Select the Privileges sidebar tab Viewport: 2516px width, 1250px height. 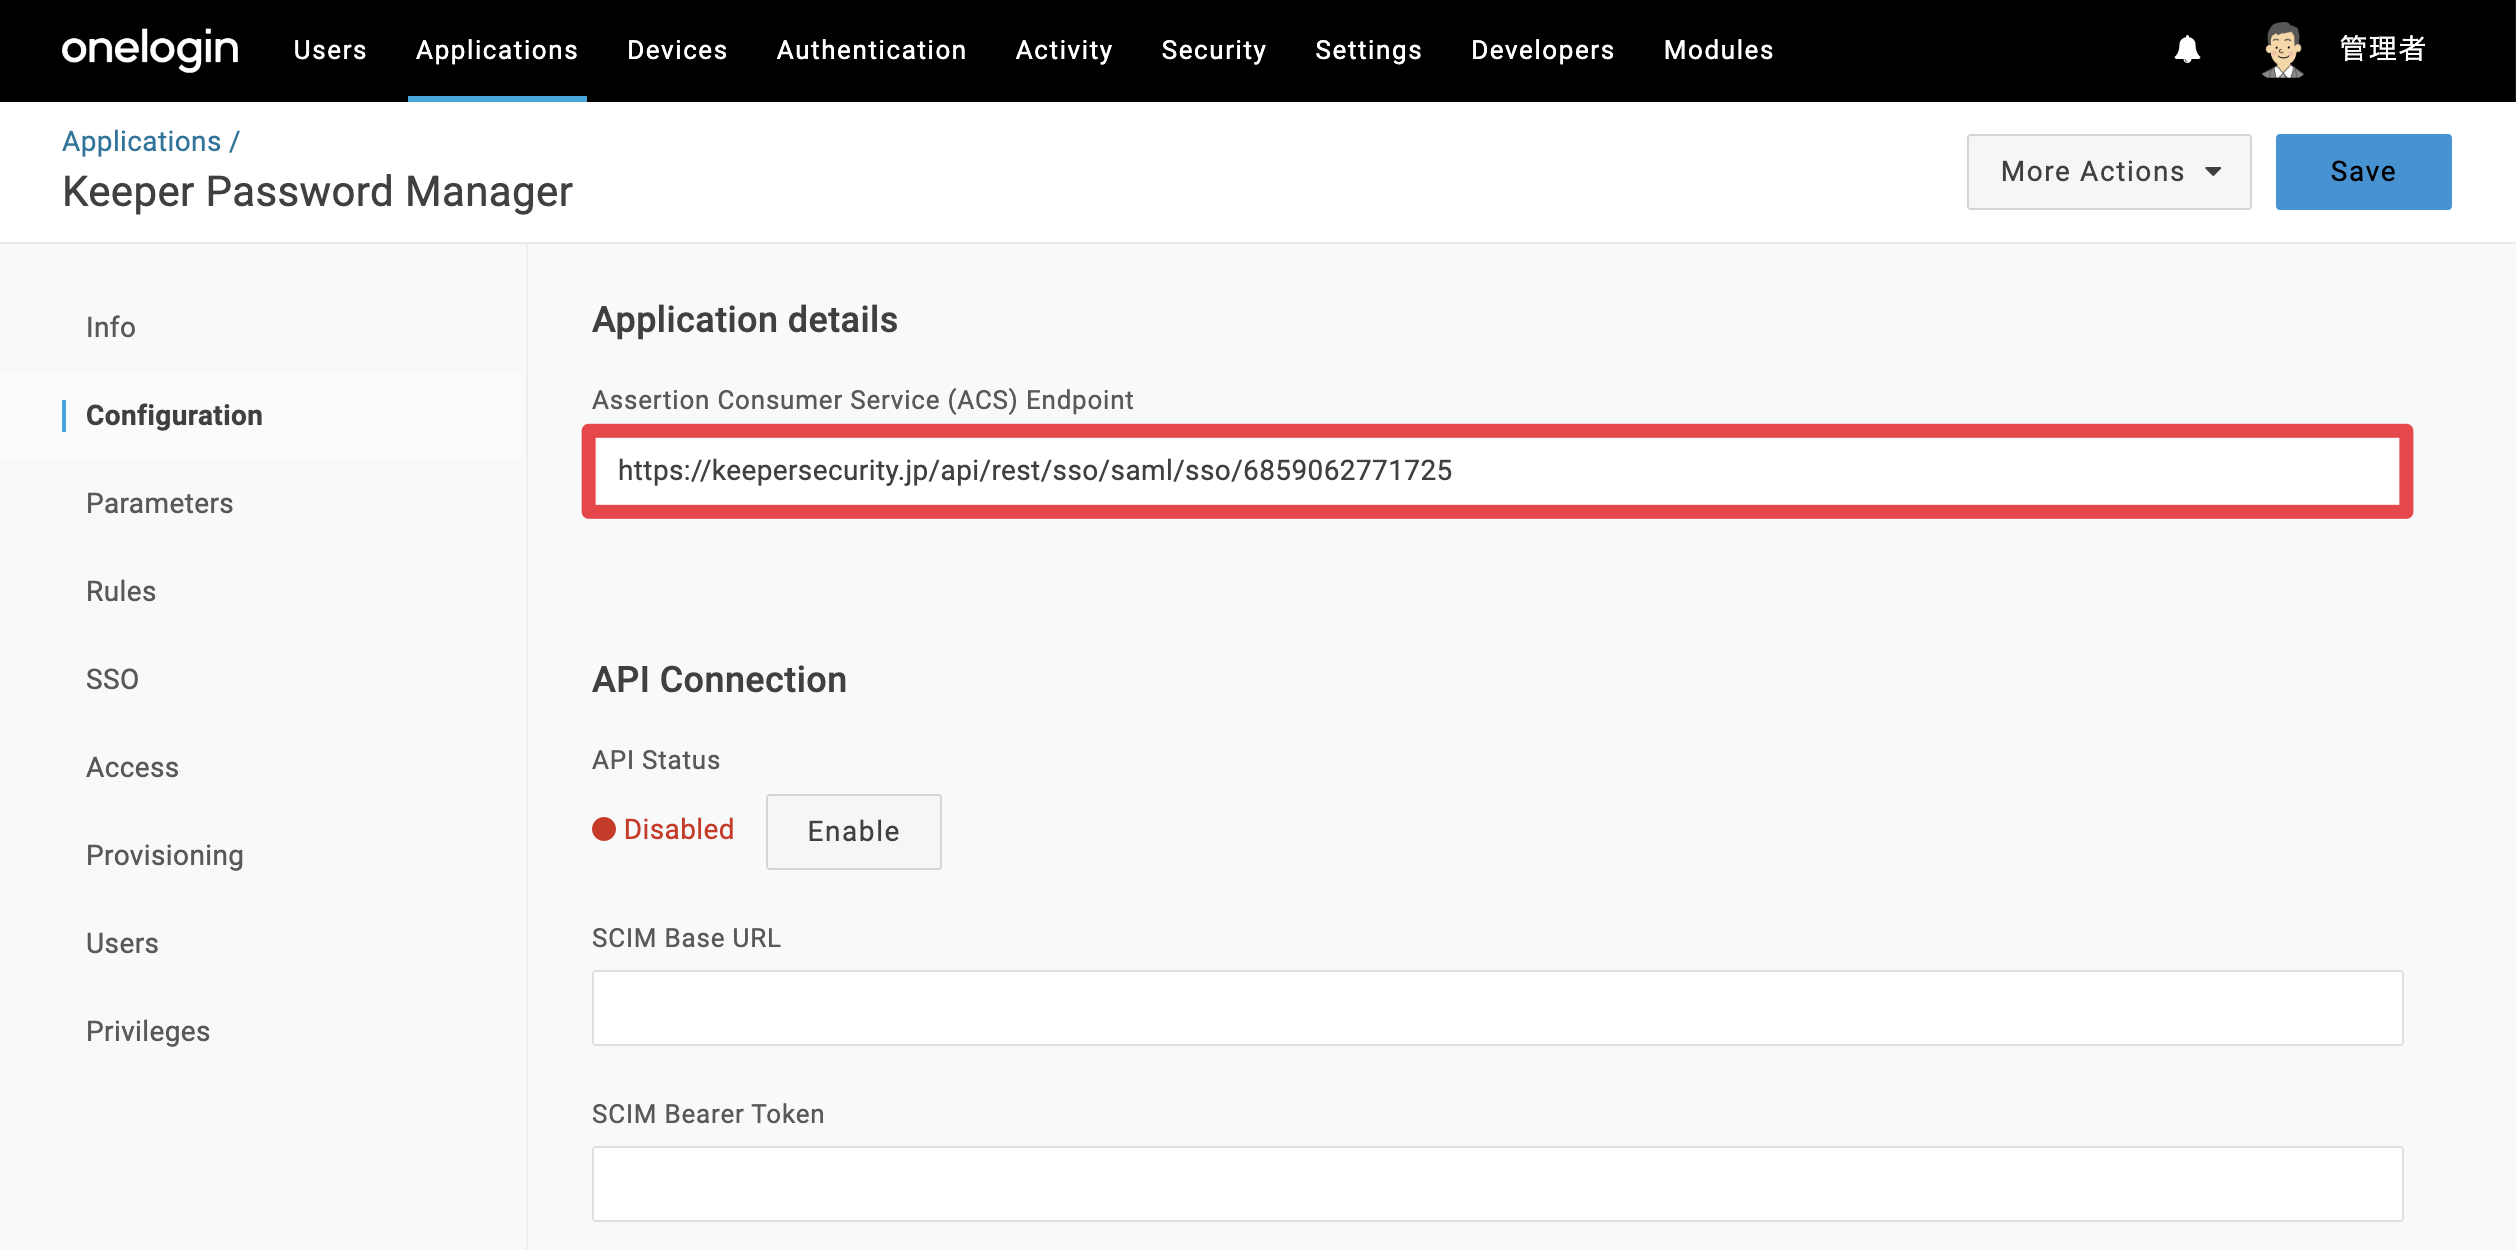click(x=148, y=1031)
